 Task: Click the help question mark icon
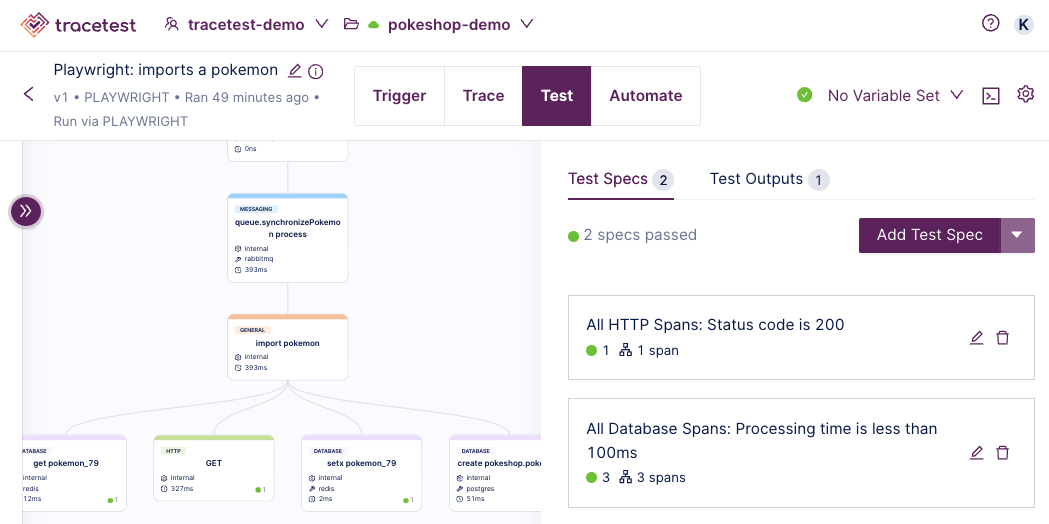click(990, 23)
